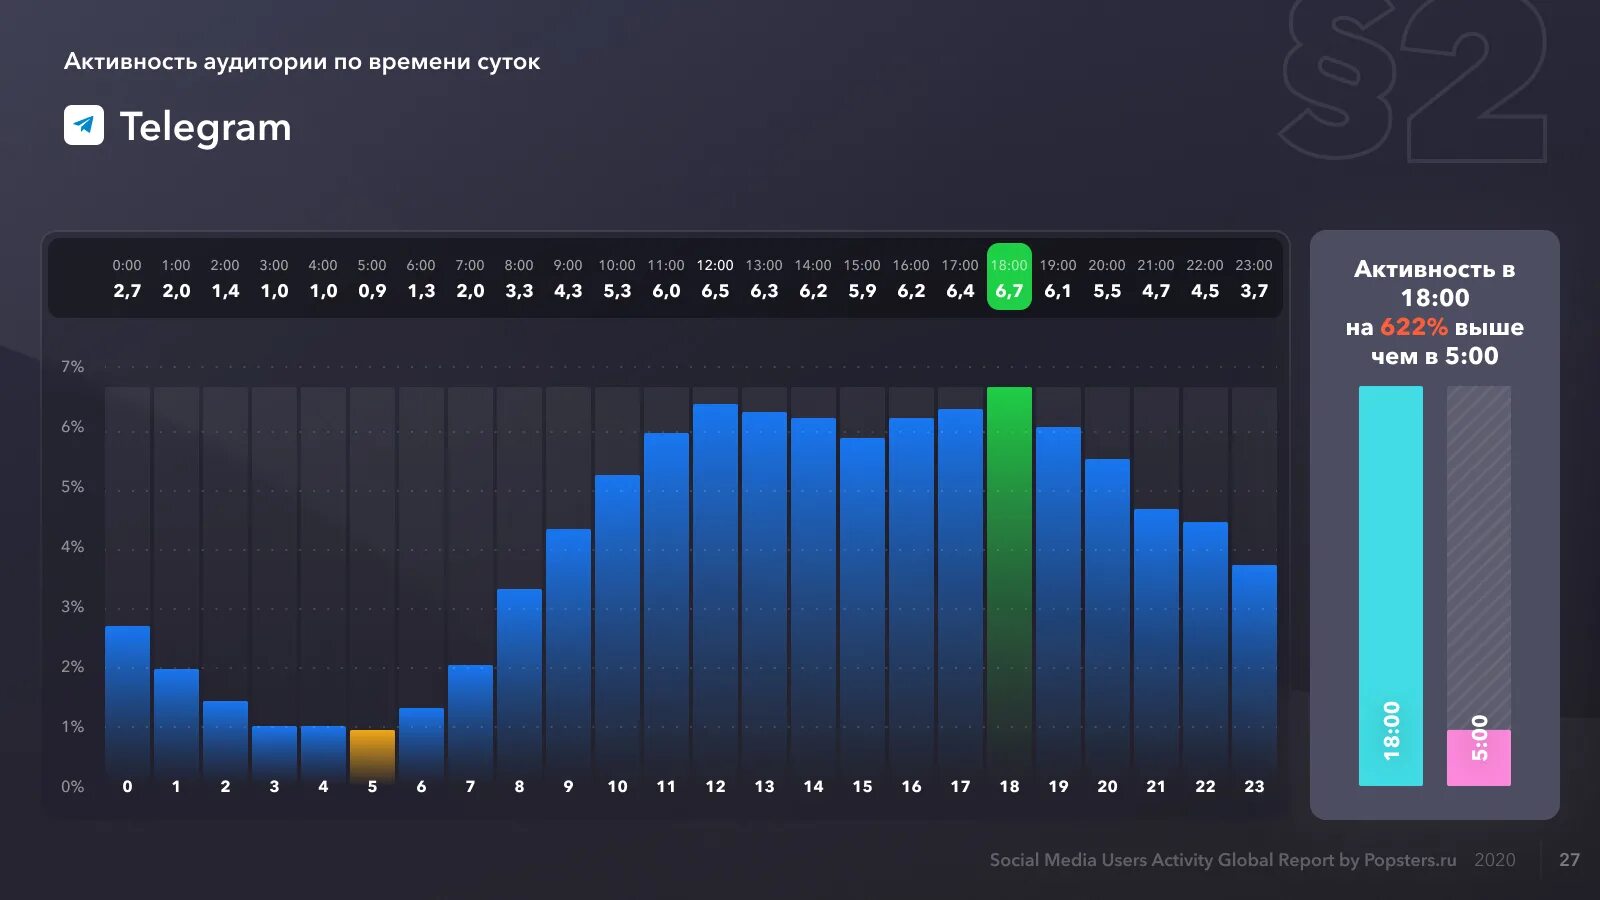Click the Telegram paper plane logo icon
Image resolution: width=1600 pixels, height=900 pixels.
[x=84, y=125]
